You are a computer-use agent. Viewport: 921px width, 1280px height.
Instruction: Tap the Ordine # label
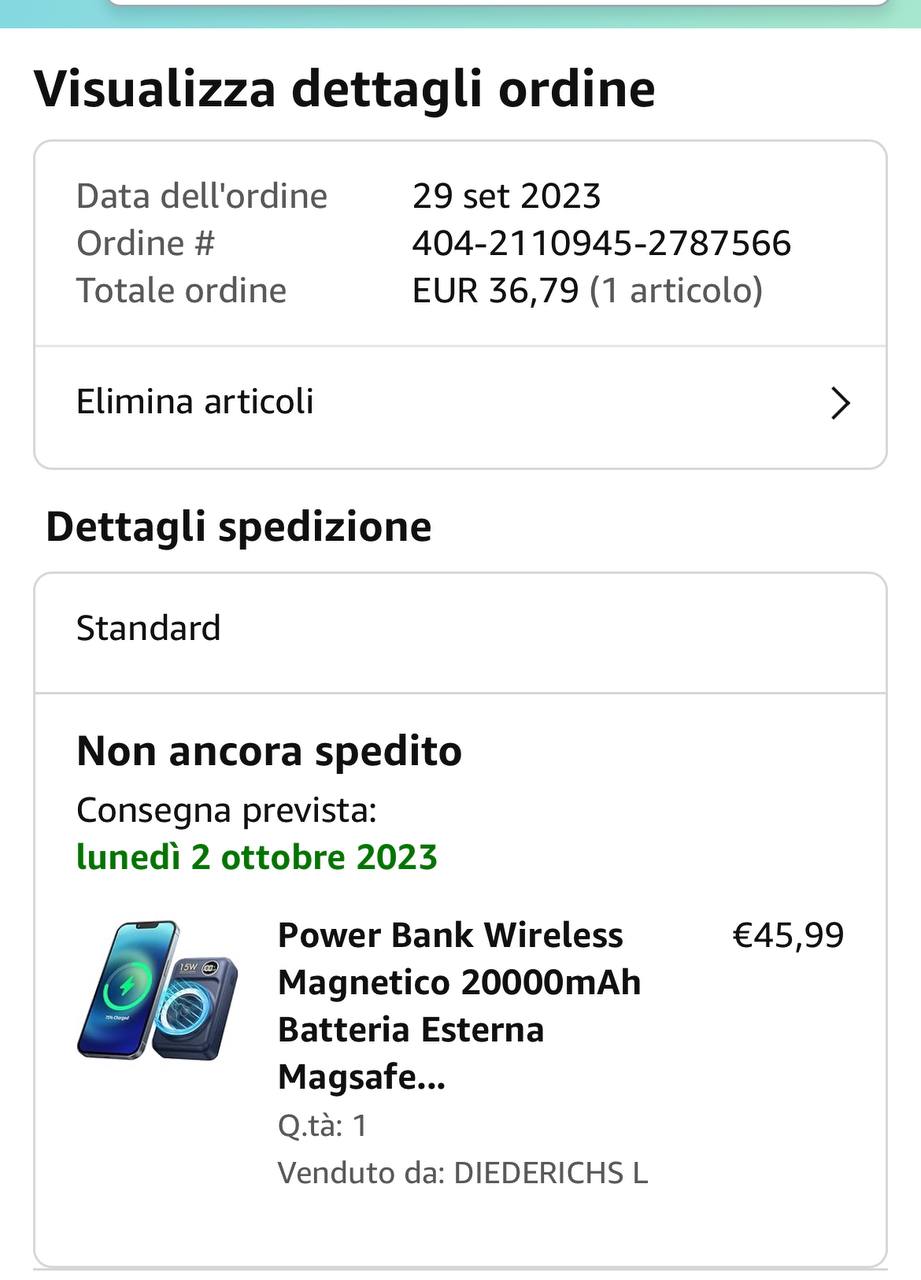coord(145,243)
